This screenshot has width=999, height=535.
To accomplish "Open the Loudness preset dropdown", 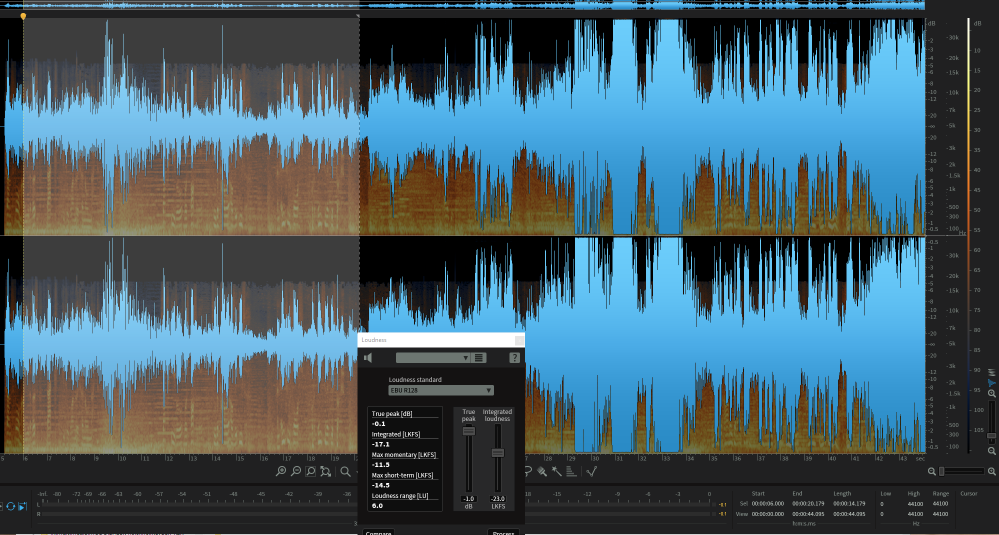I will [x=433, y=358].
